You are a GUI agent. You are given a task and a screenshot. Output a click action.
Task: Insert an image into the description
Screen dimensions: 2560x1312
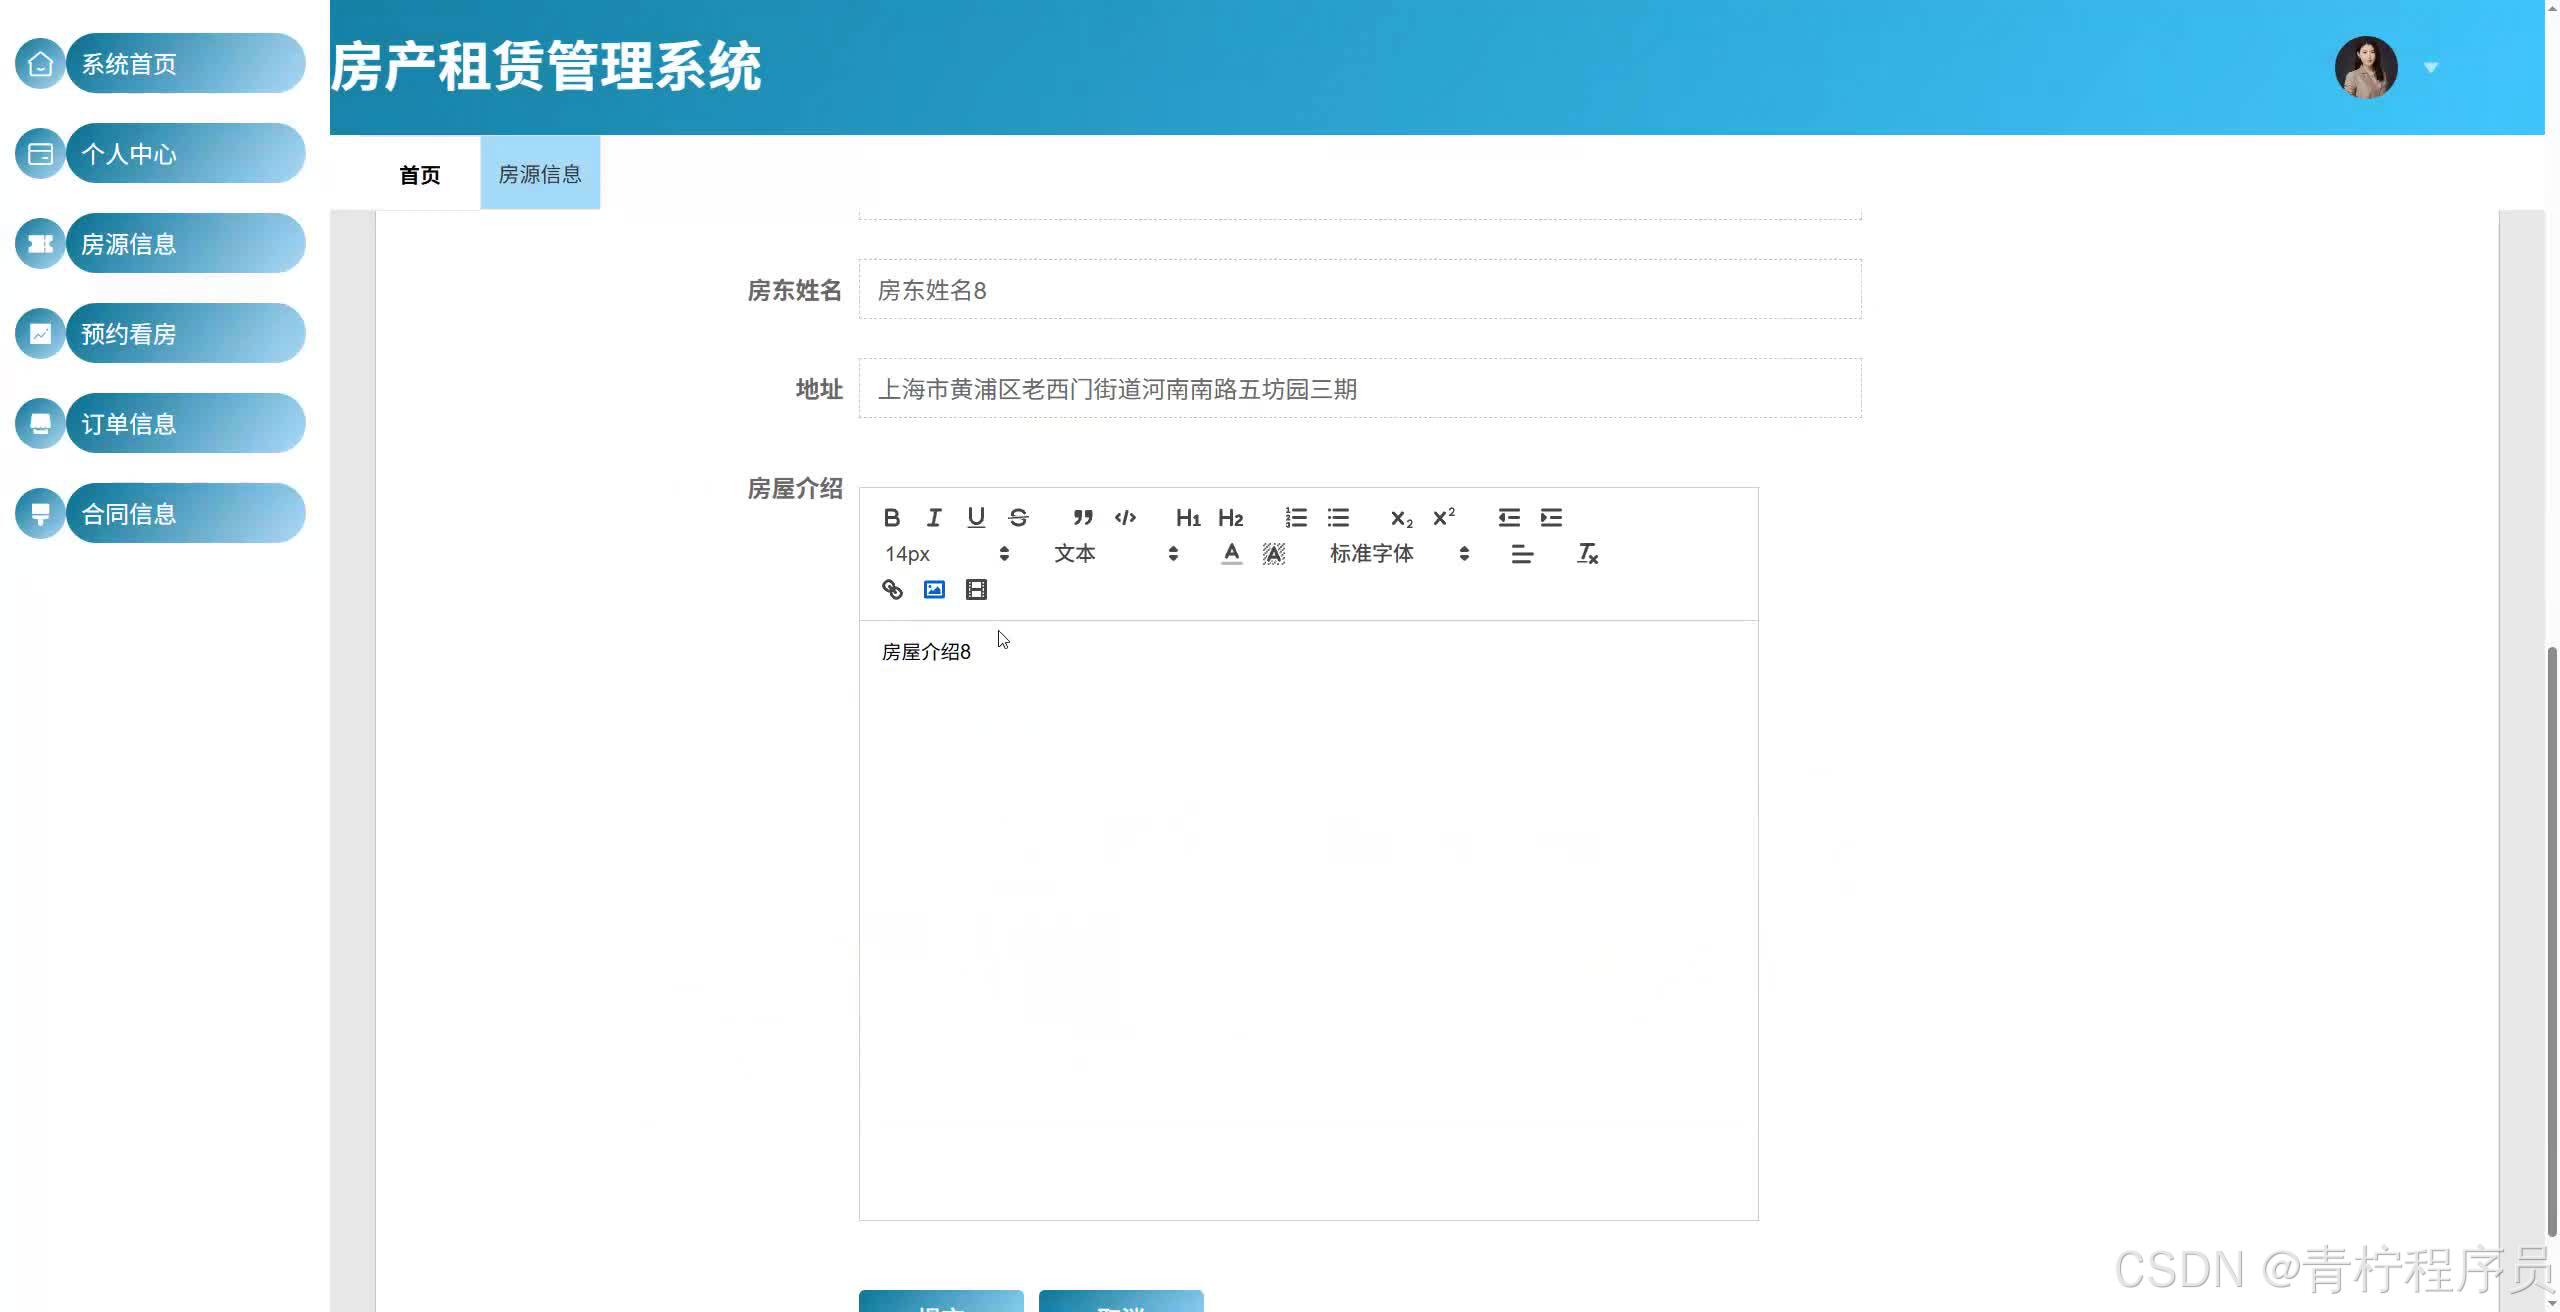tap(933, 589)
